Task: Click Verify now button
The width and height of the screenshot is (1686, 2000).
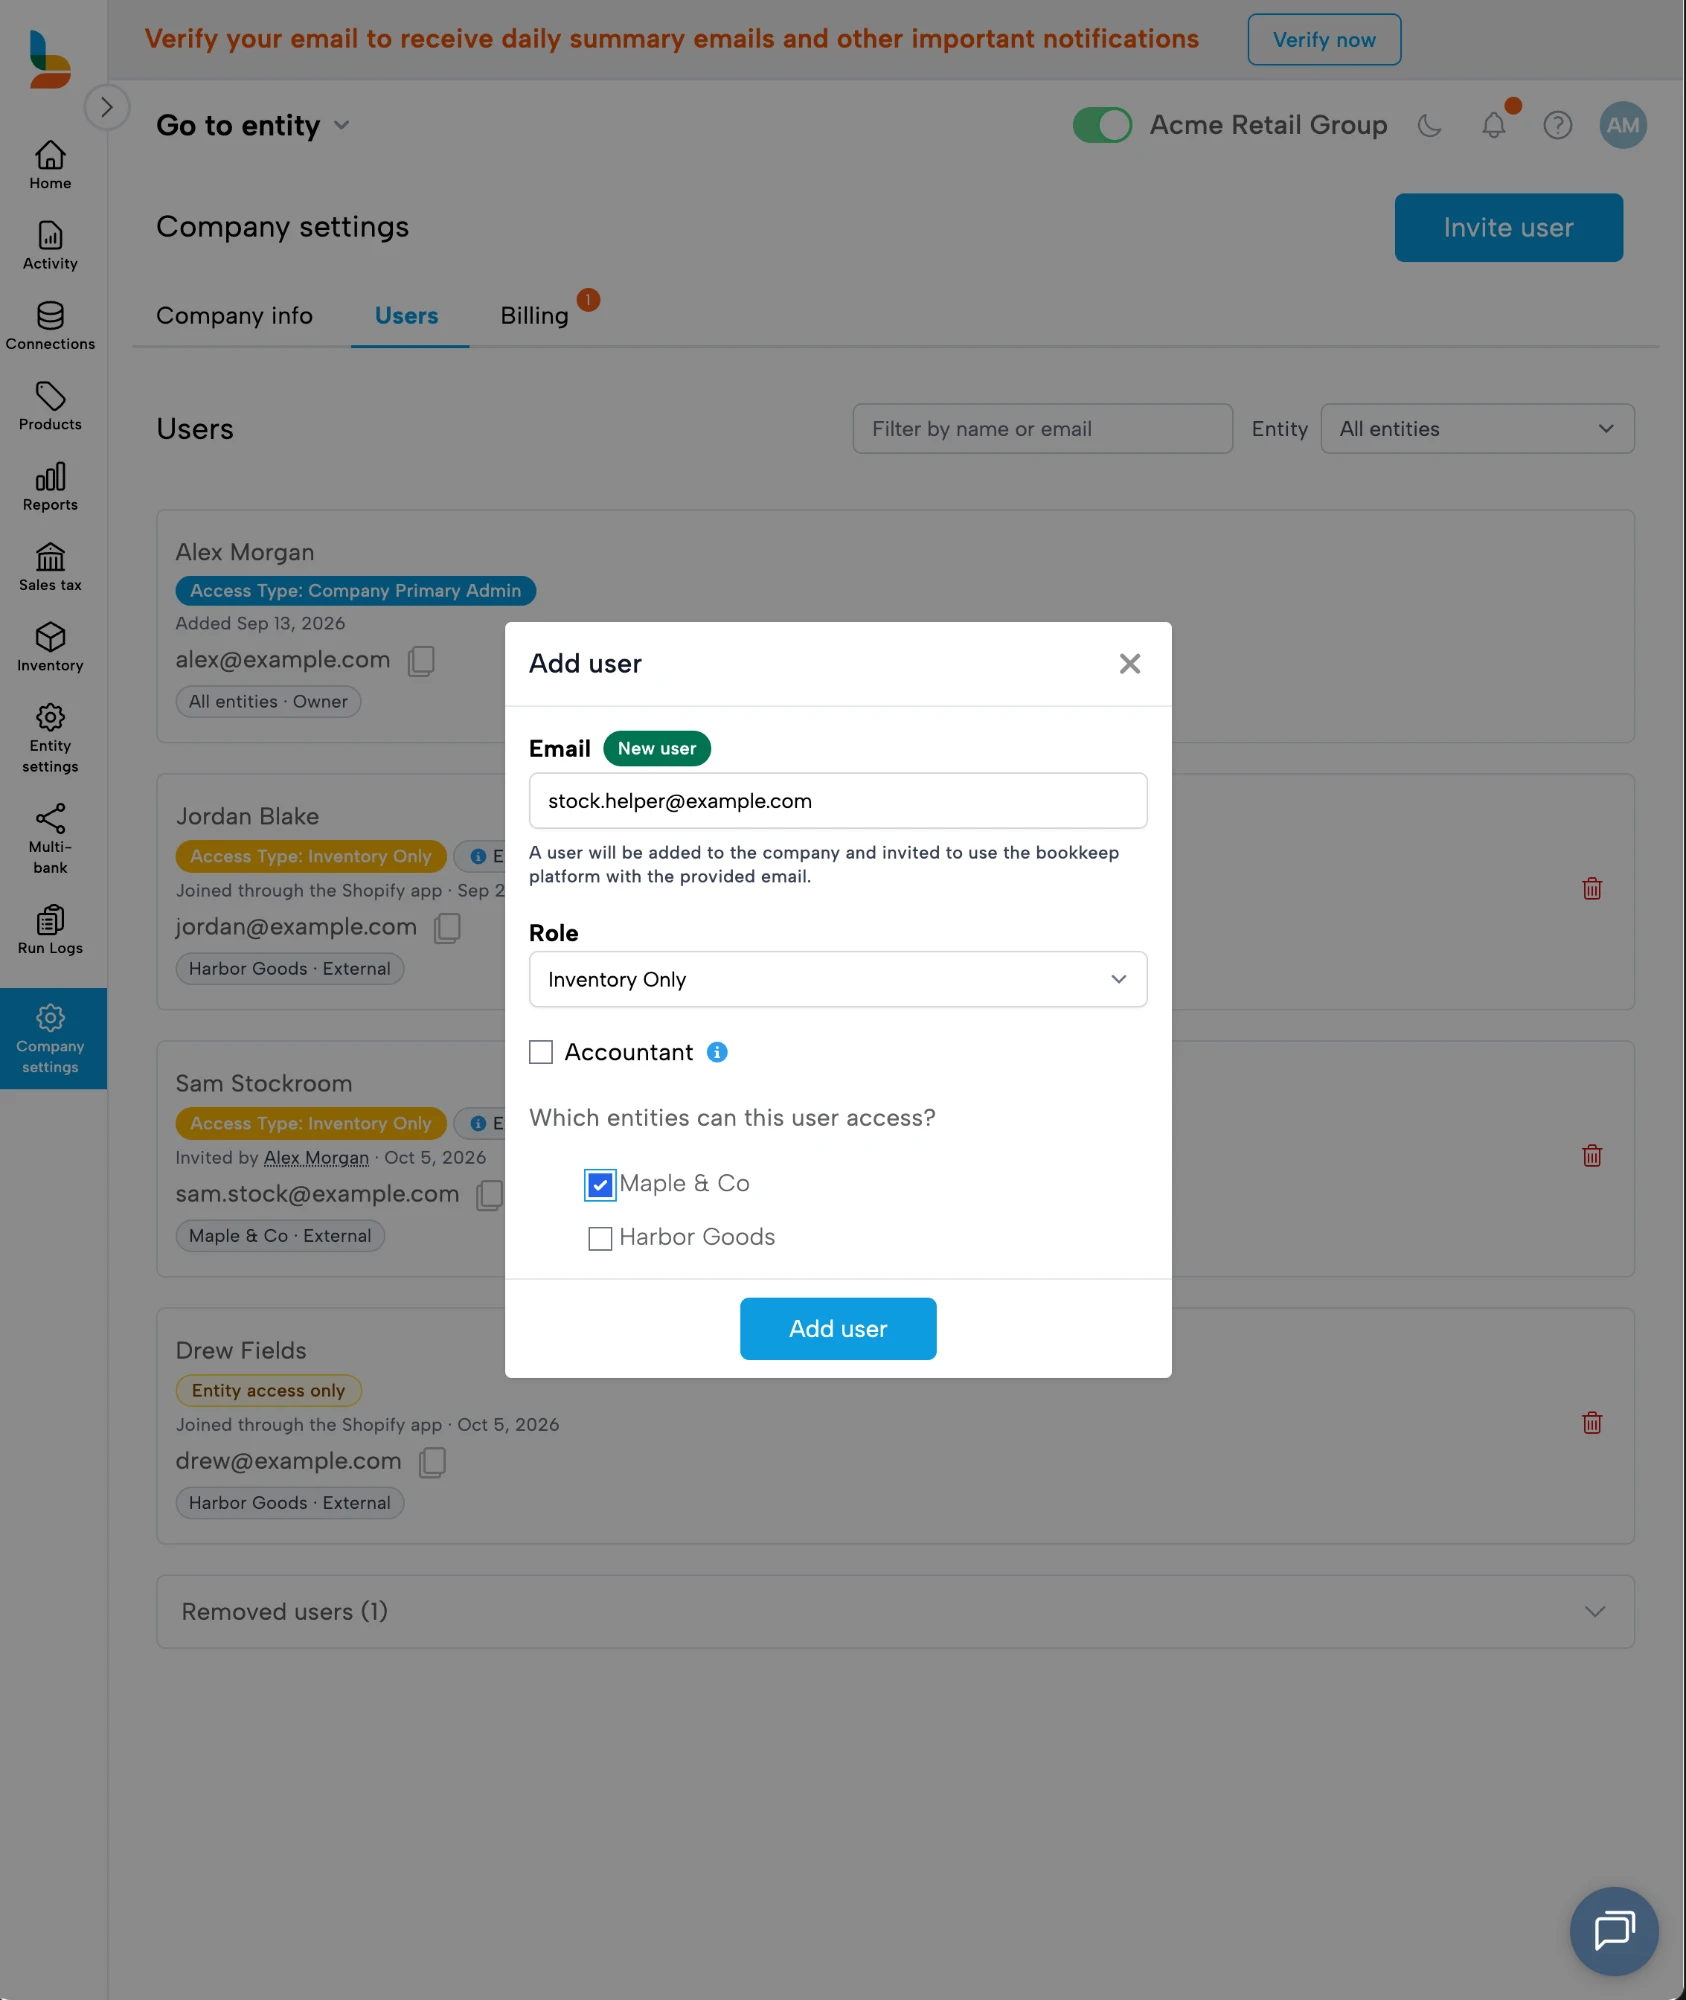Action: click(1324, 40)
